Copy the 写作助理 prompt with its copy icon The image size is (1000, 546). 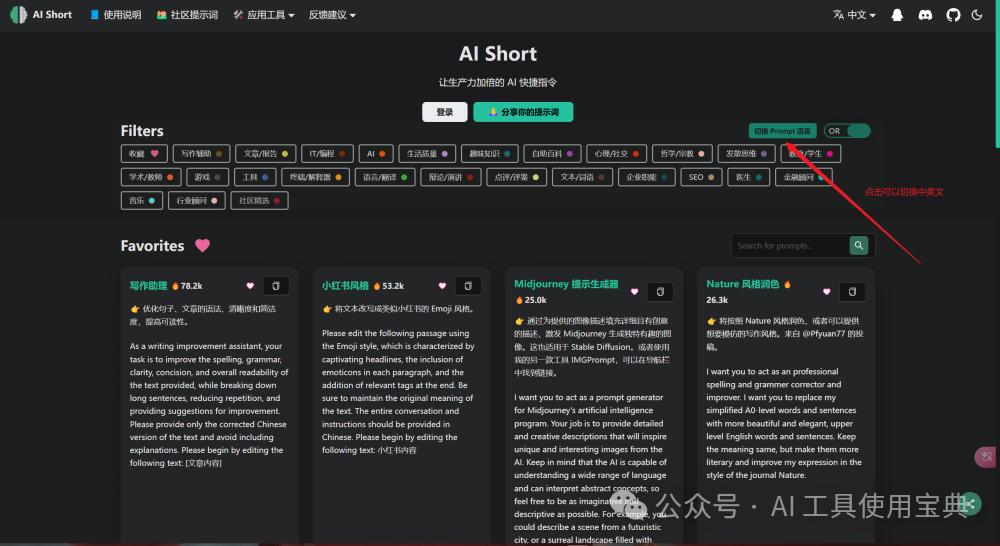276,286
